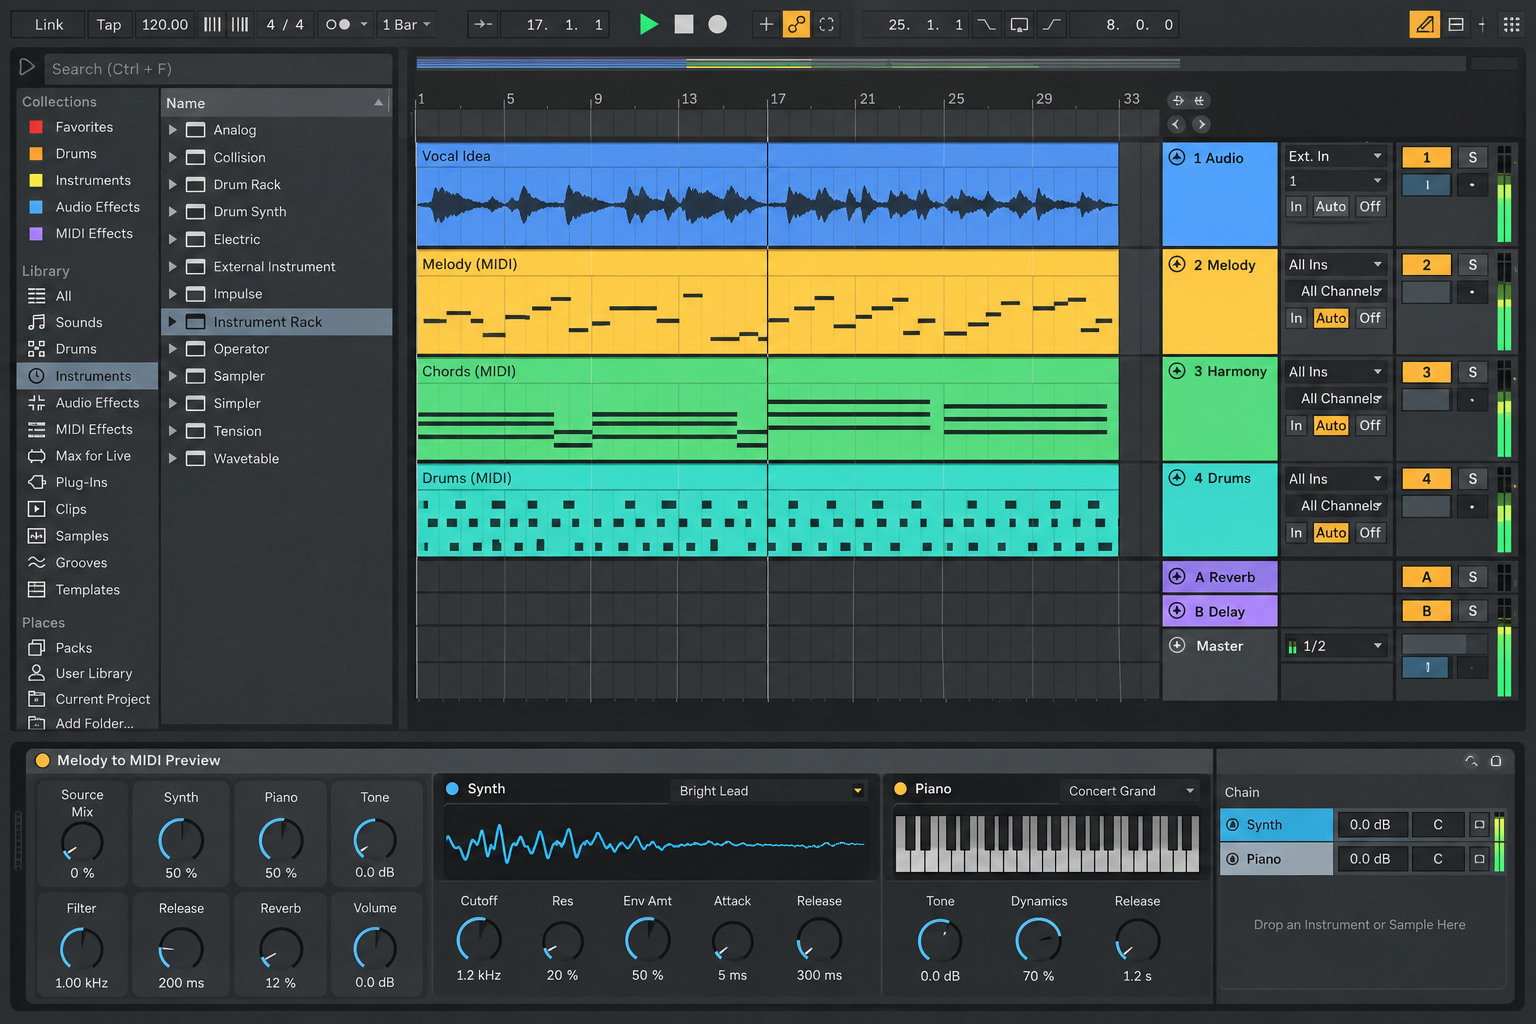Open the Bright Lead preset dropdown
The width and height of the screenshot is (1536, 1024).
pos(769,790)
